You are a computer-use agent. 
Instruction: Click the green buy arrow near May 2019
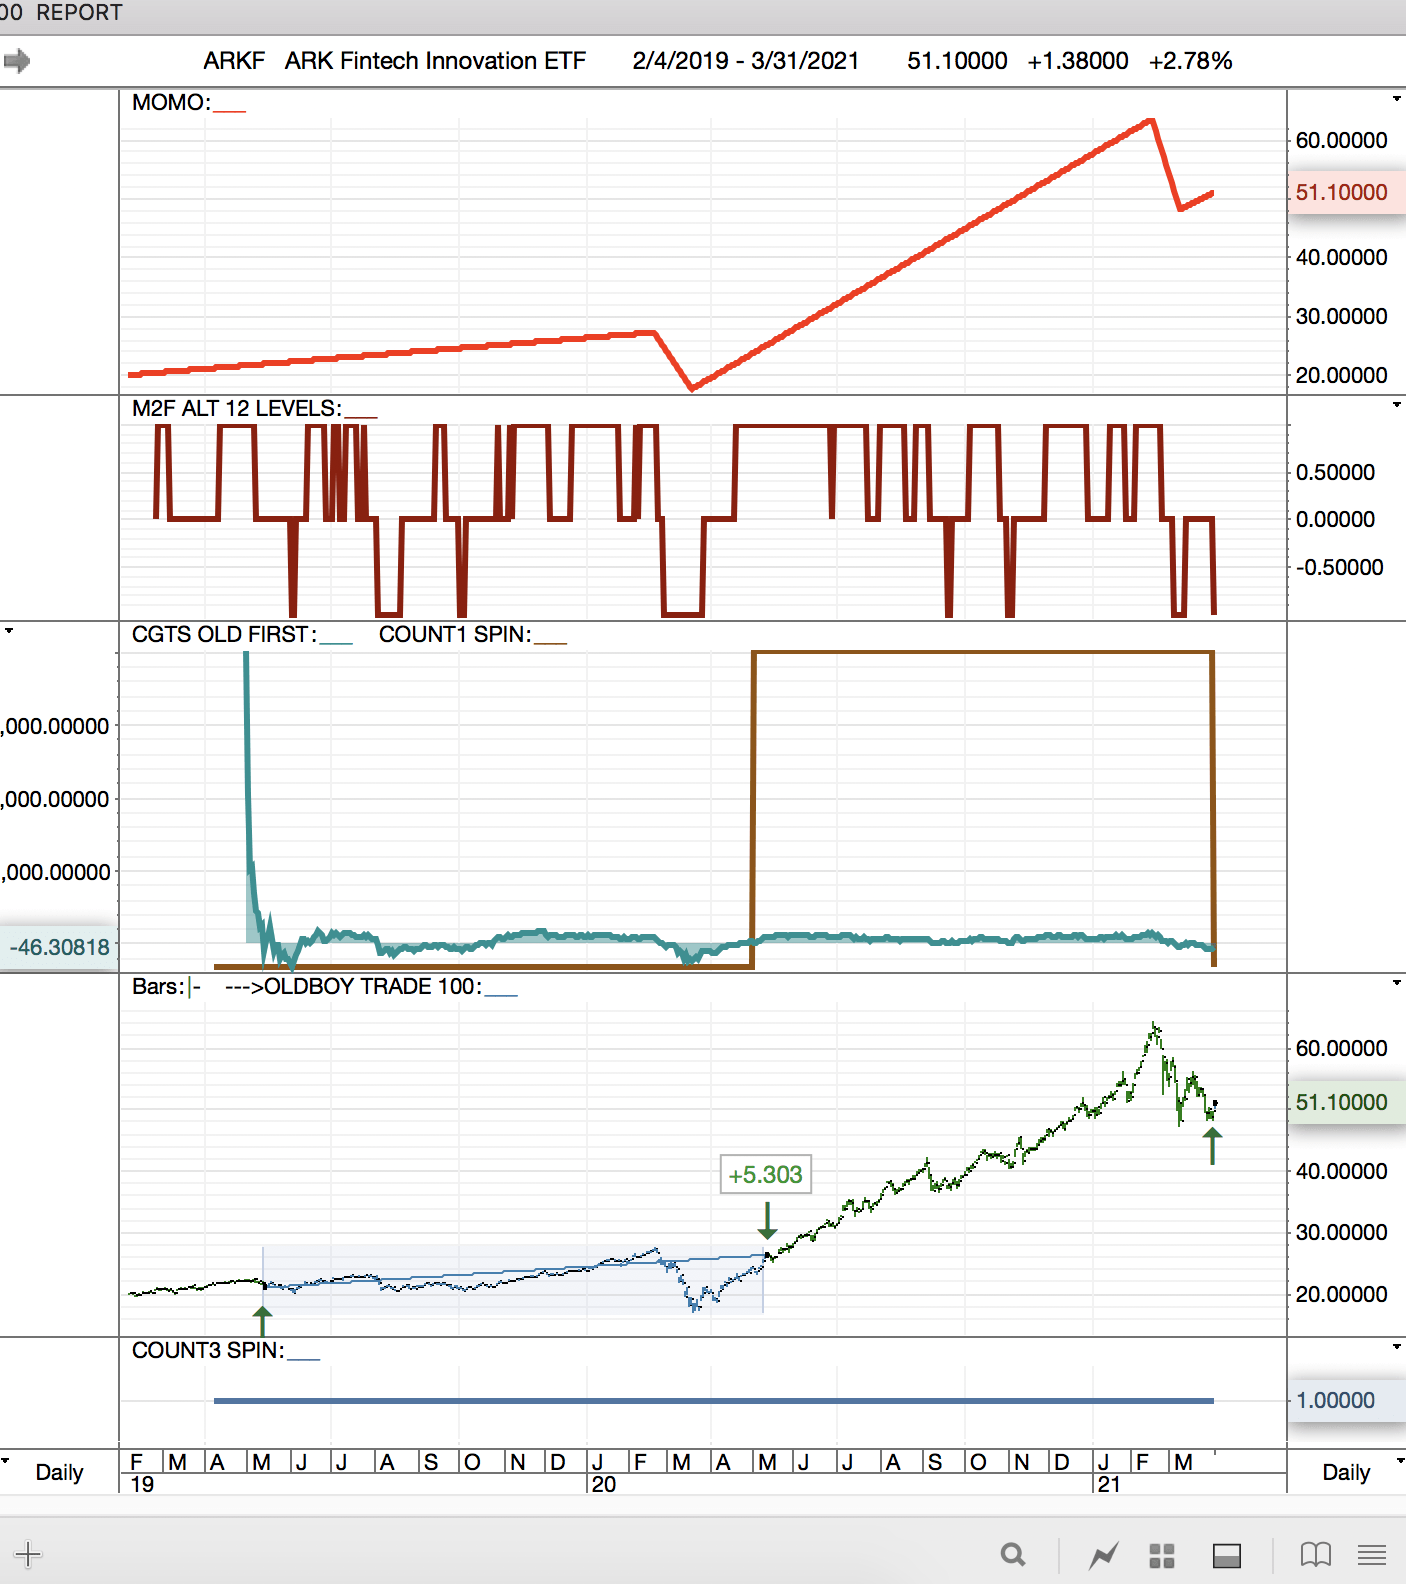pyautogui.click(x=262, y=1321)
